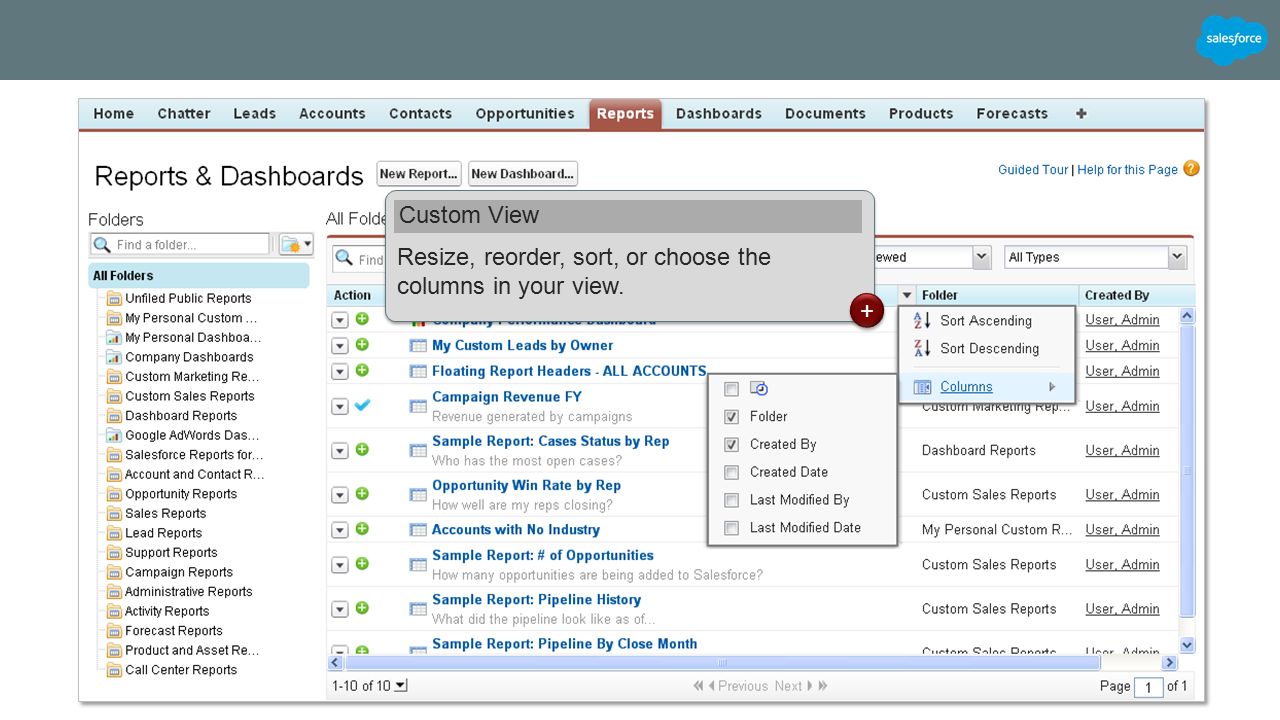Click the vertical scrollbar down arrow
1280x720 pixels.
(x=1187, y=646)
